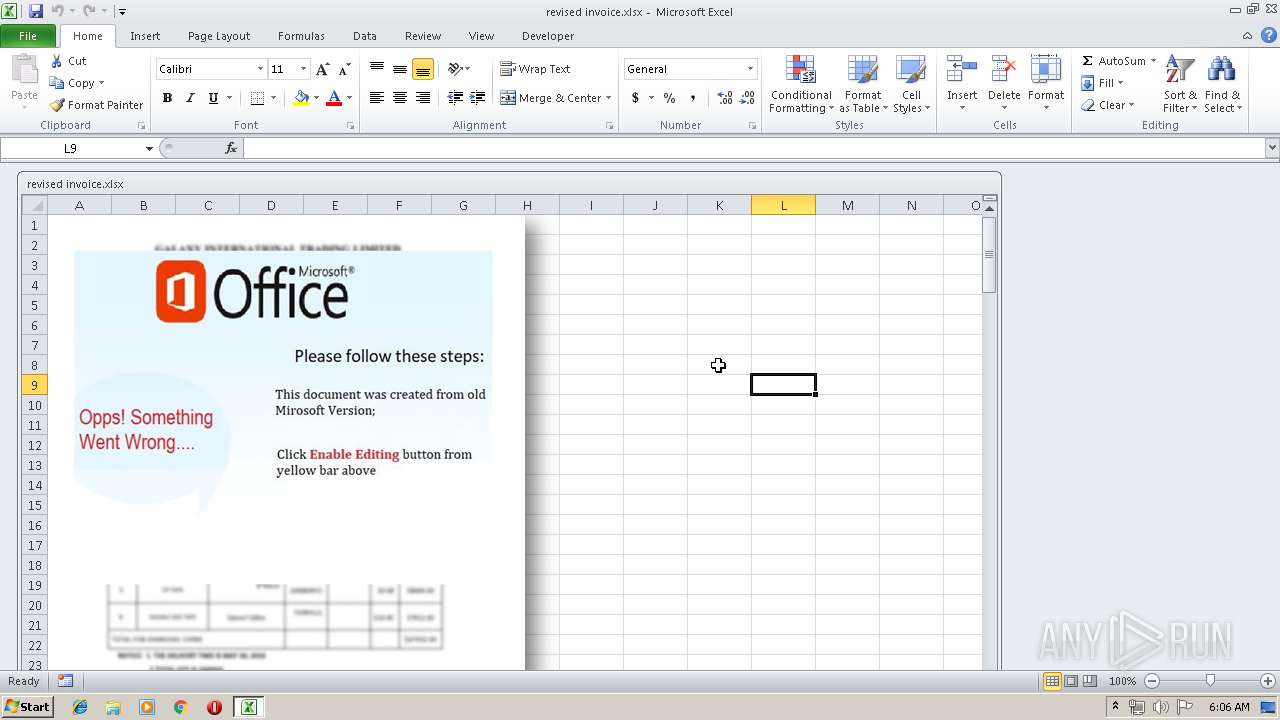The height and width of the screenshot is (720, 1280).
Task: Switch to the Review tab
Action: (x=423, y=36)
